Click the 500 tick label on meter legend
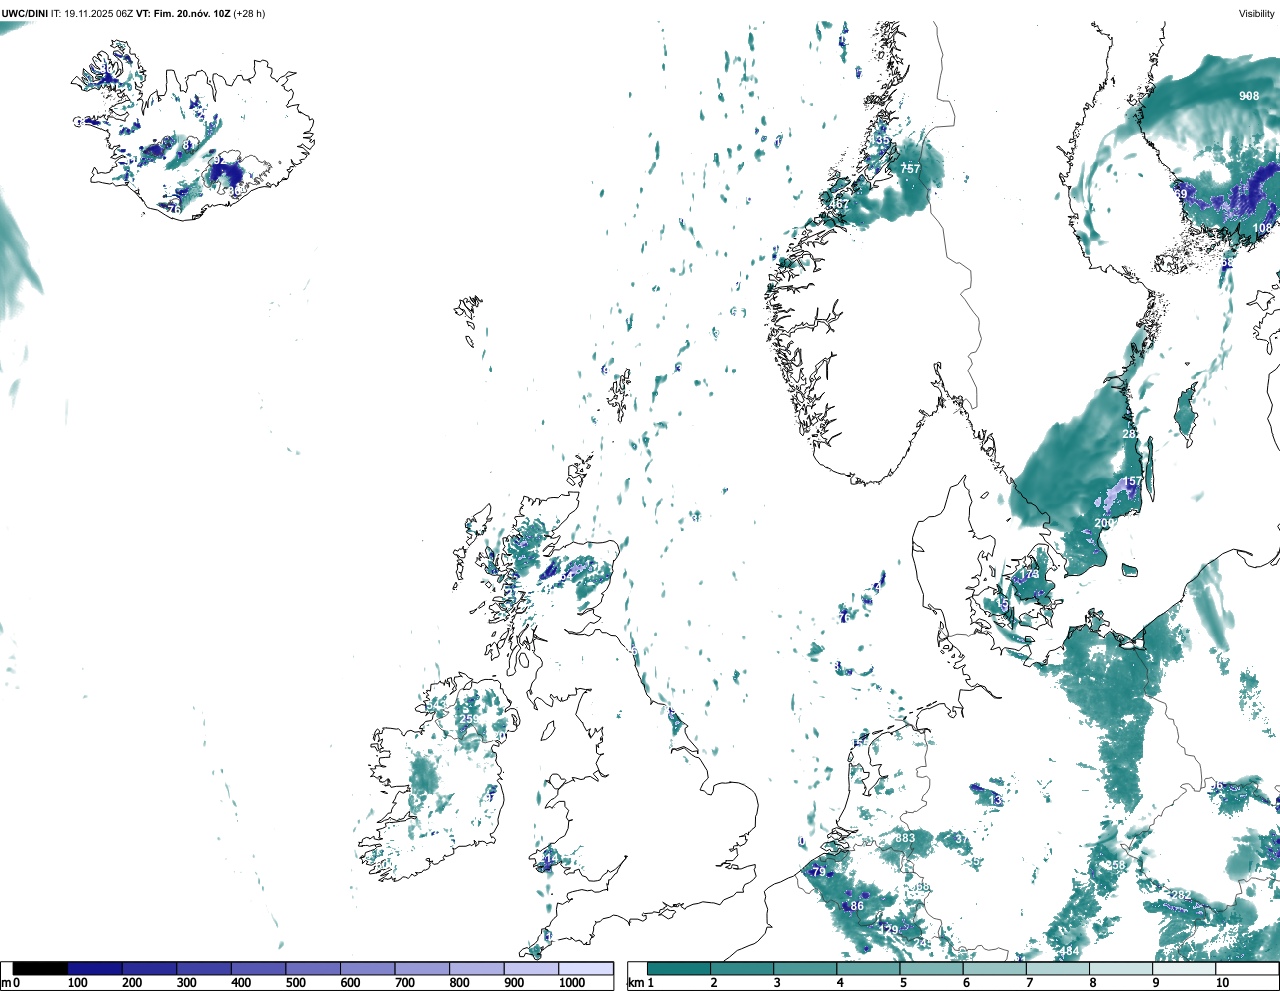1280x991 pixels. point(296,983)
